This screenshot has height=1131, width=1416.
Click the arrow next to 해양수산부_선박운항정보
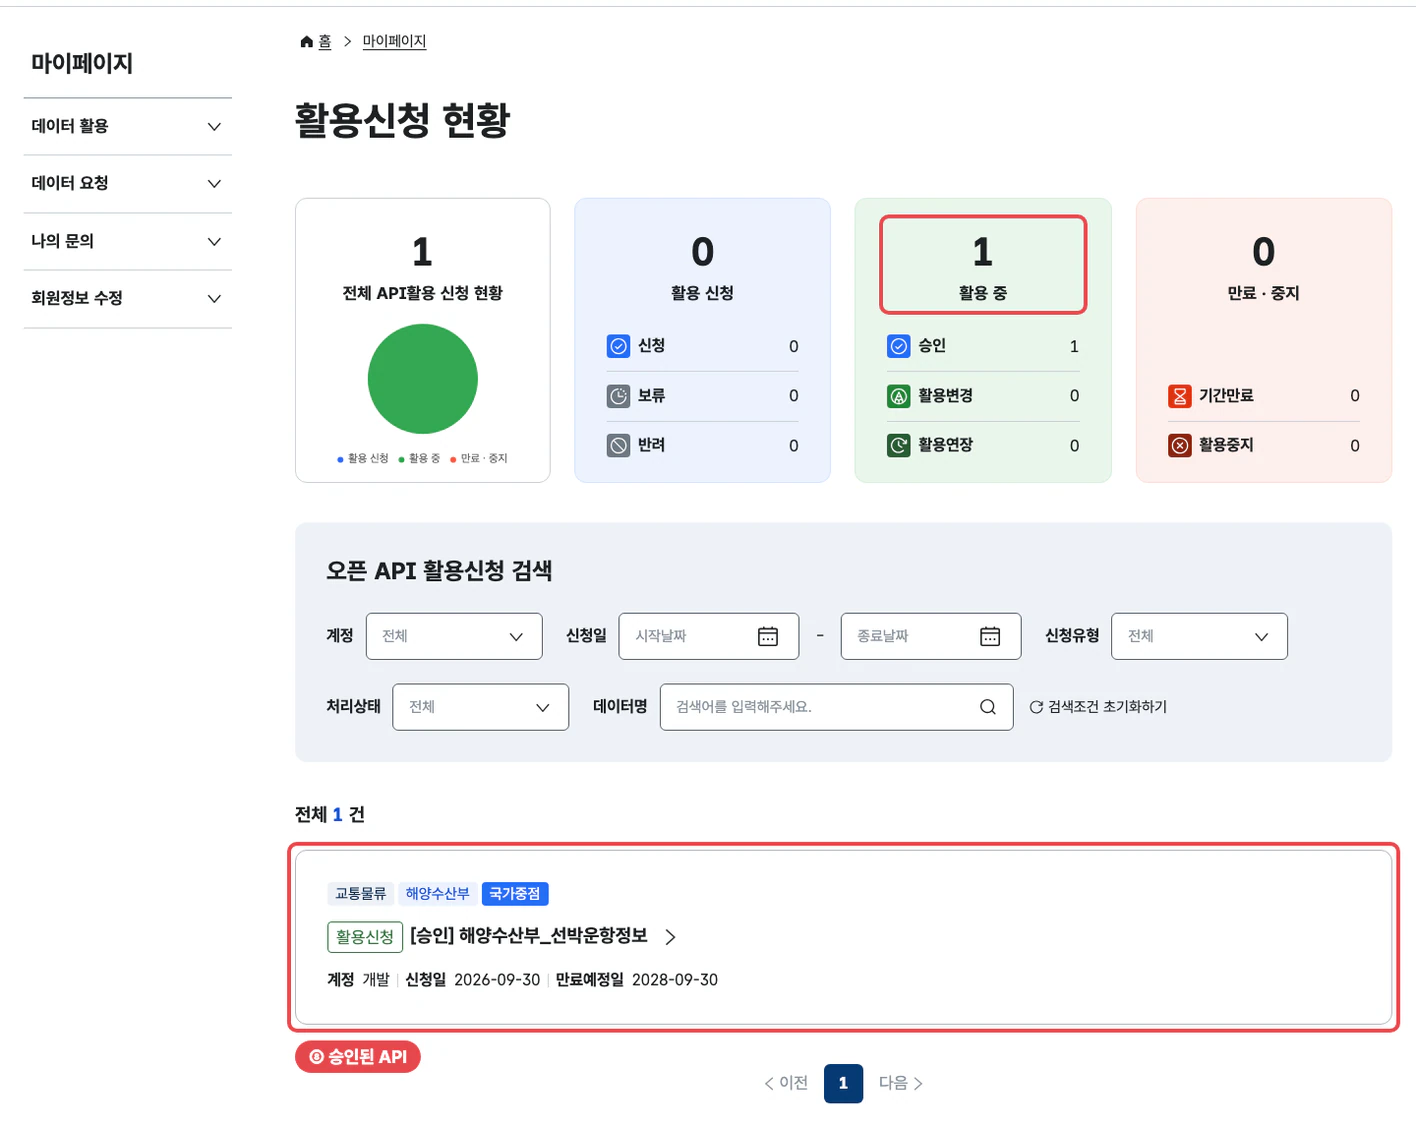tap(670, 937)
